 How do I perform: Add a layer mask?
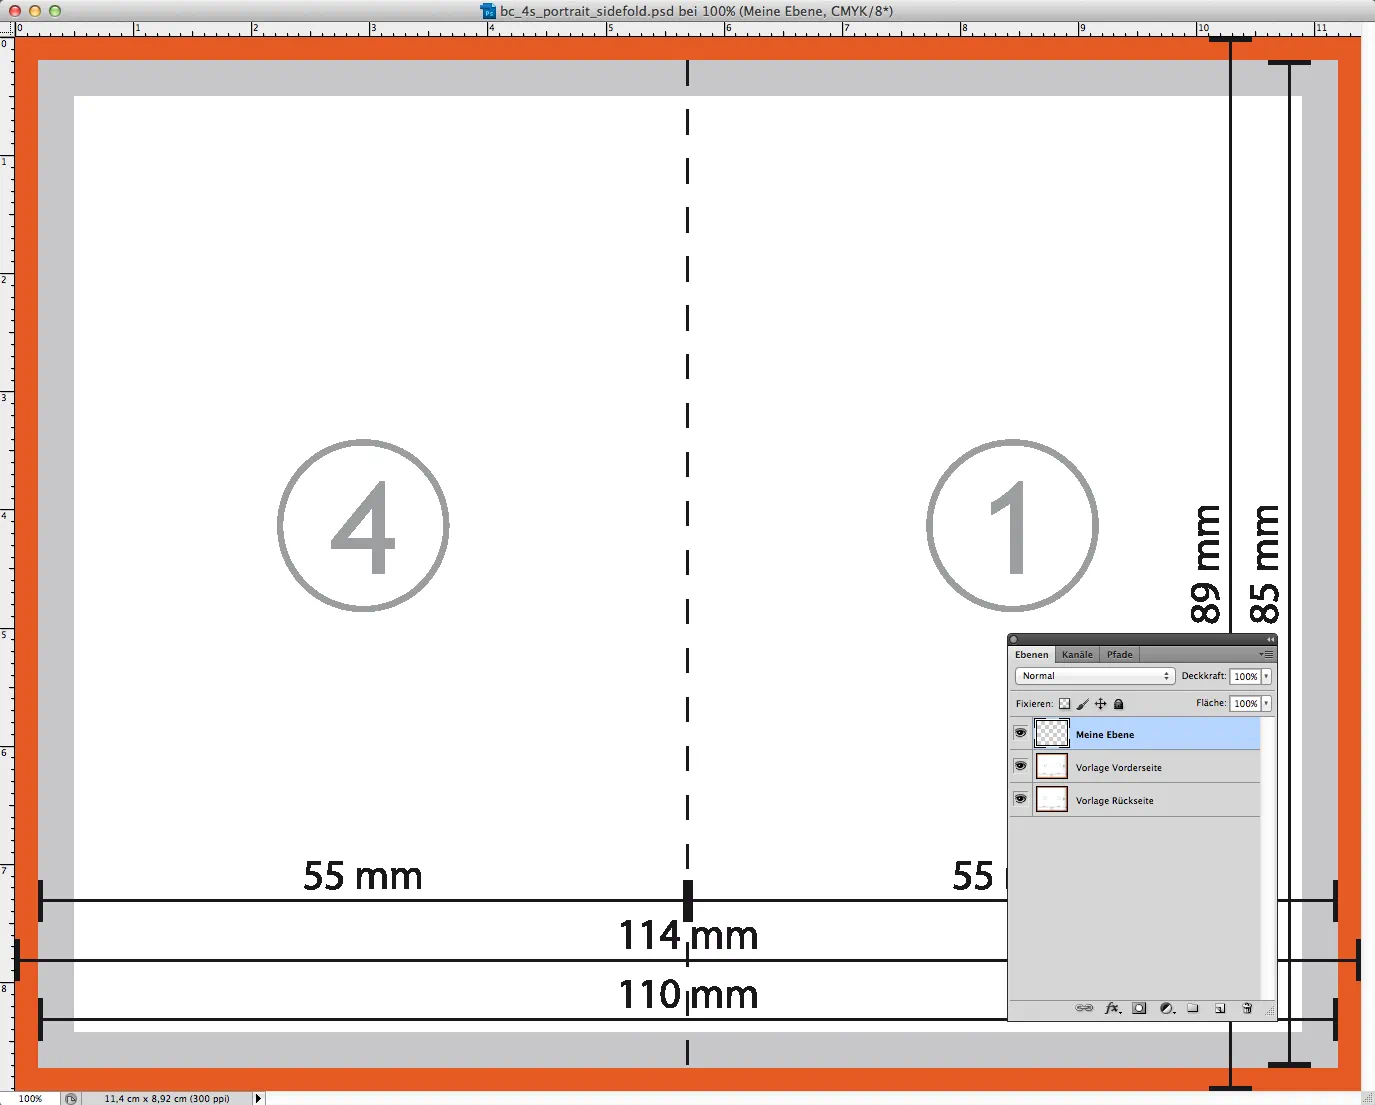tap(1139, 1008)
